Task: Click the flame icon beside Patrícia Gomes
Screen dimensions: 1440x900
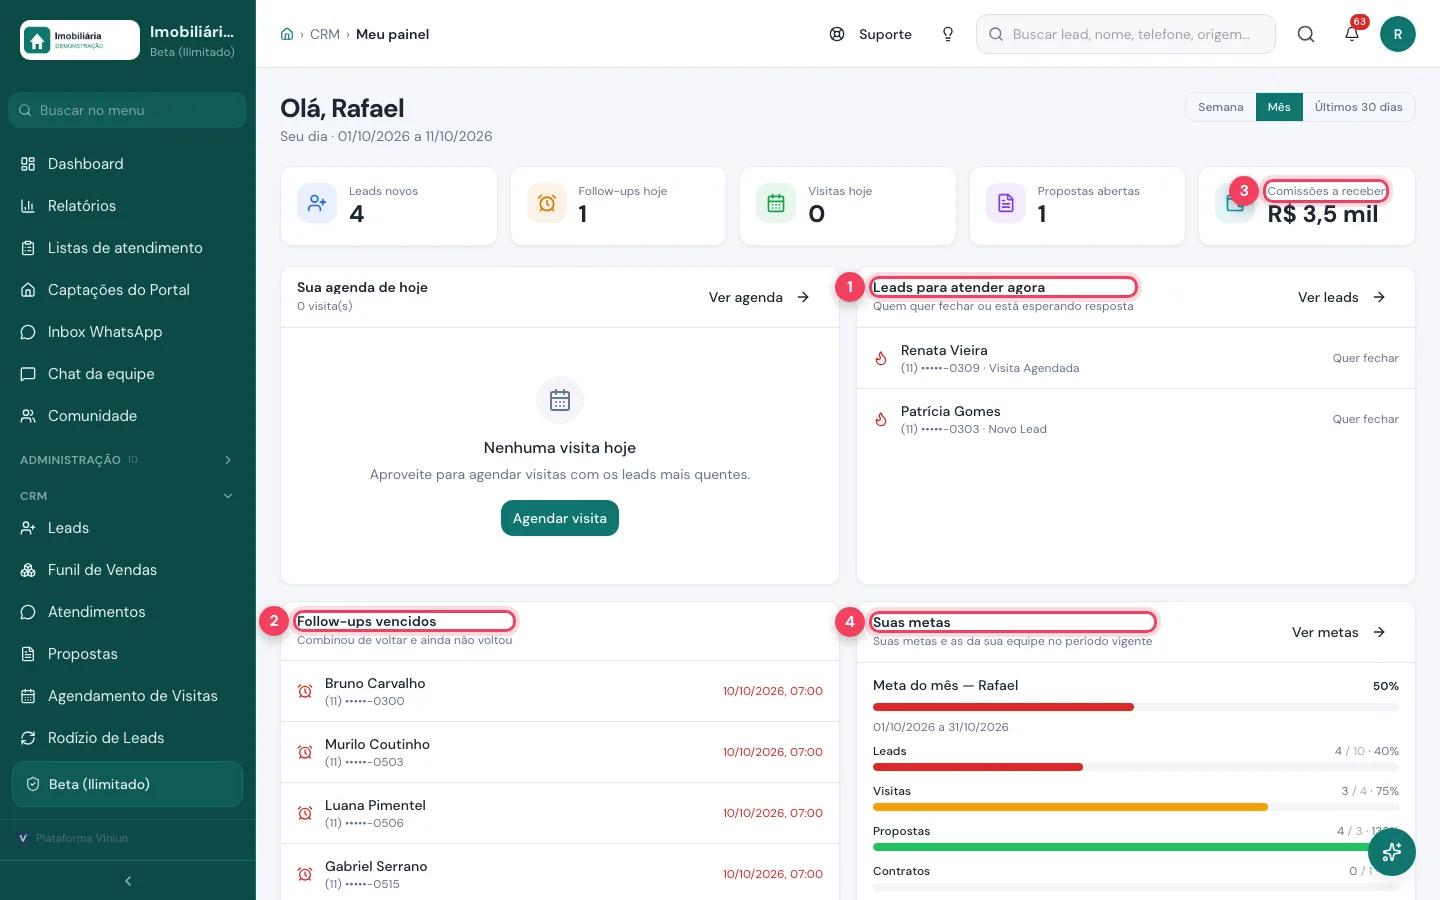Action: [x=881, y=419]
